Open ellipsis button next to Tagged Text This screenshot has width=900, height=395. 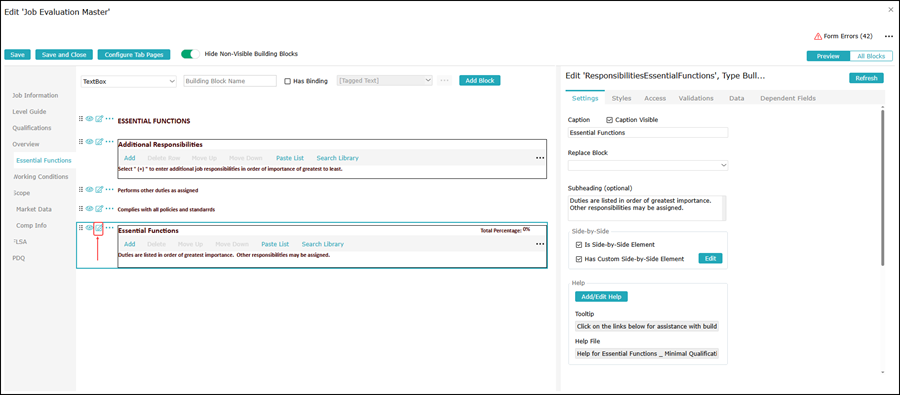444,81
